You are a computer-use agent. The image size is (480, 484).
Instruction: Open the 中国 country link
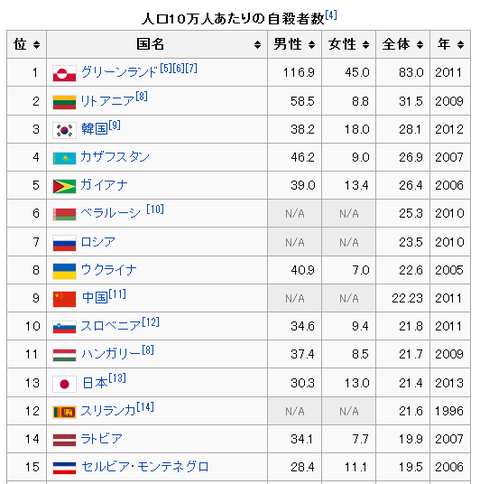click(x=95, y=298)
